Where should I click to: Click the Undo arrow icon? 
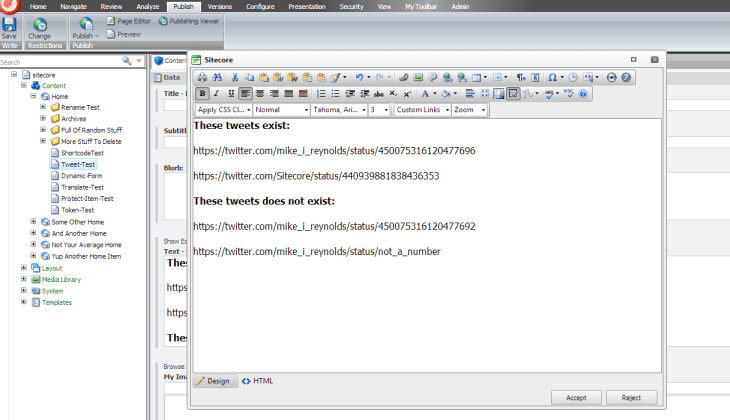pyautogui.click(x=358, y=77)
